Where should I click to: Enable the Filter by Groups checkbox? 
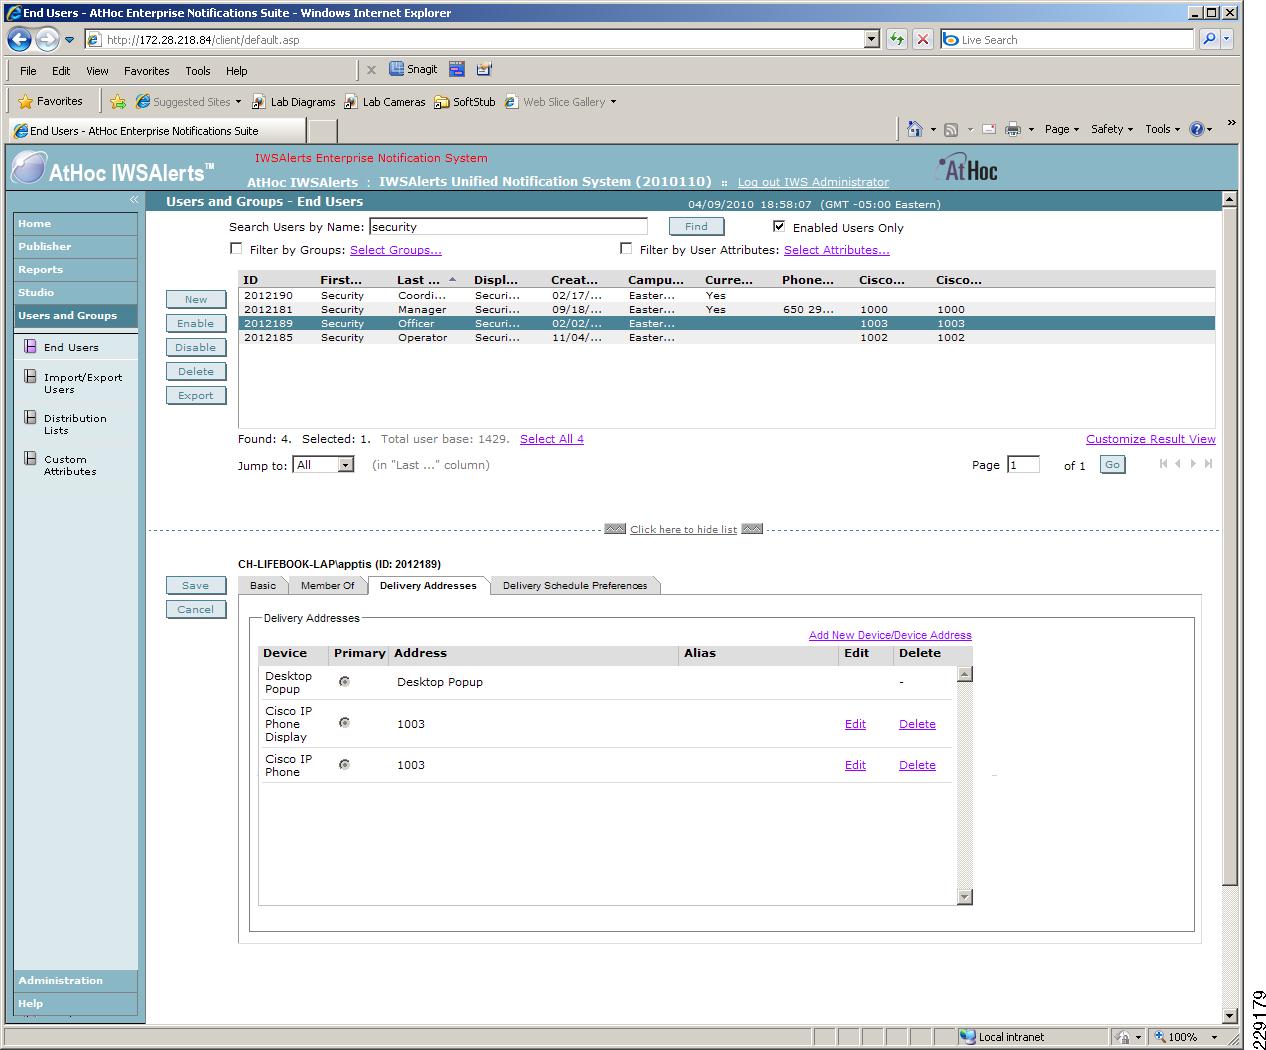(236, 248)
